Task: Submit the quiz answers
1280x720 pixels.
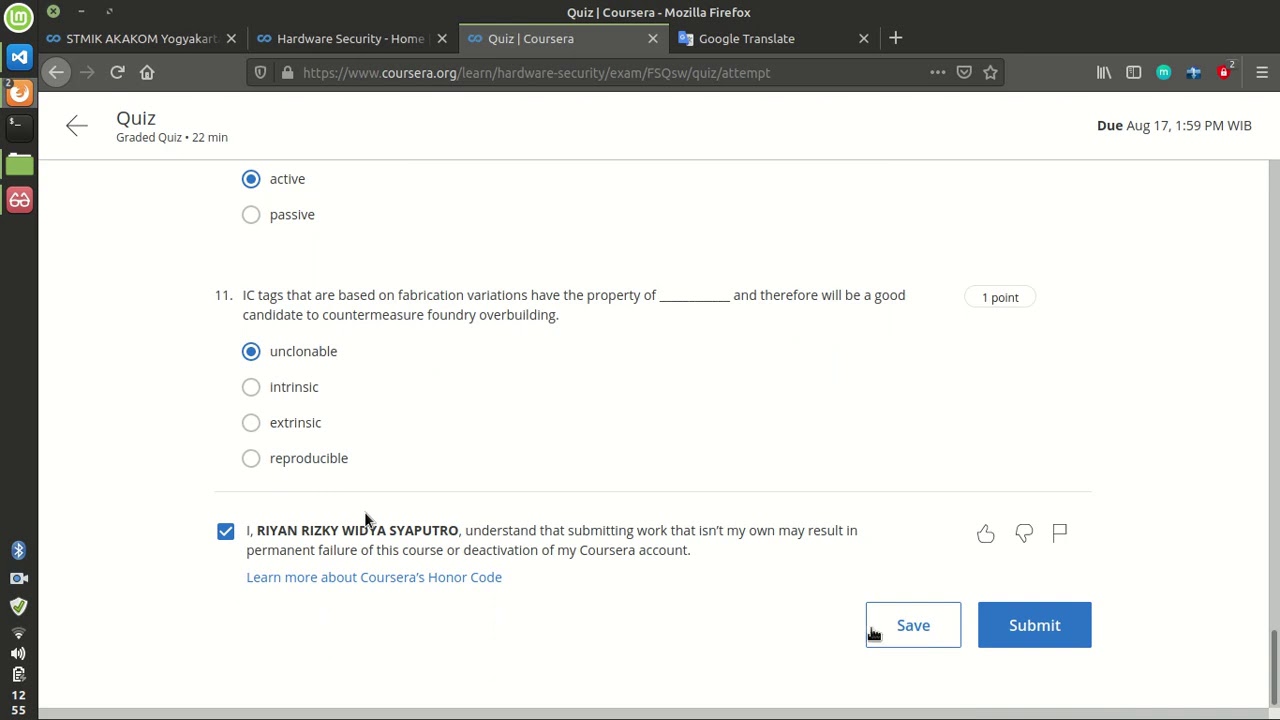Action: coord(1034,625)
